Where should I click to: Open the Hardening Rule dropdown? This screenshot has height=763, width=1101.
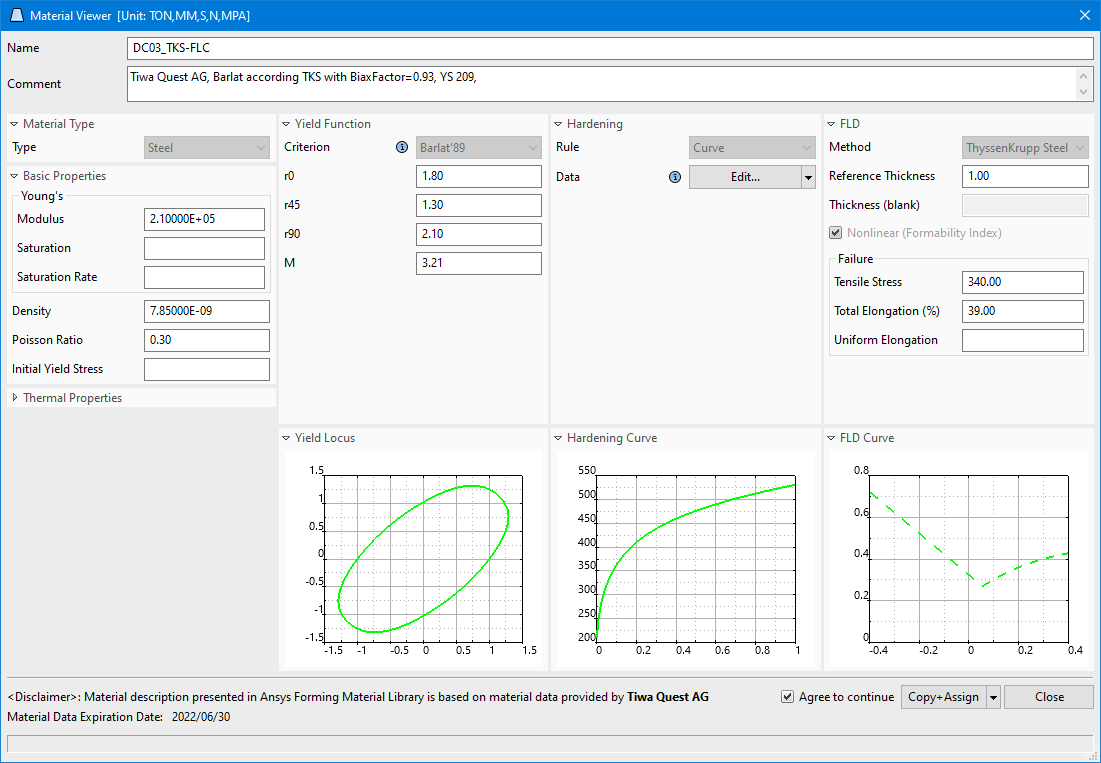coord(806,147)
